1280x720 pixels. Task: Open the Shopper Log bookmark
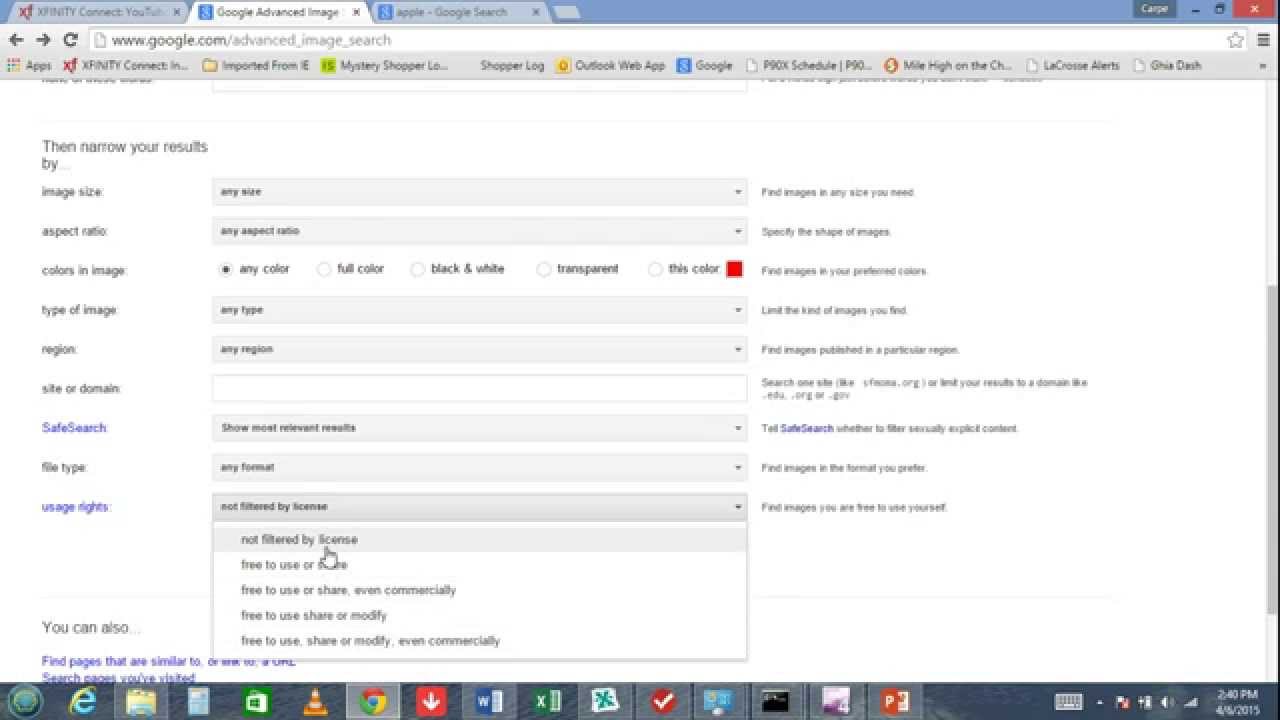(512, 66)
